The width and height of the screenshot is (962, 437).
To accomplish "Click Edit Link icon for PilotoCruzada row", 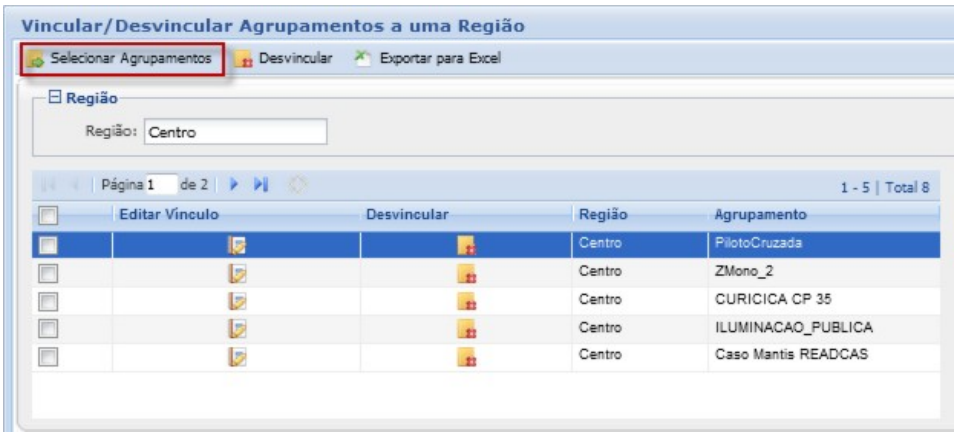I will 236,244.
